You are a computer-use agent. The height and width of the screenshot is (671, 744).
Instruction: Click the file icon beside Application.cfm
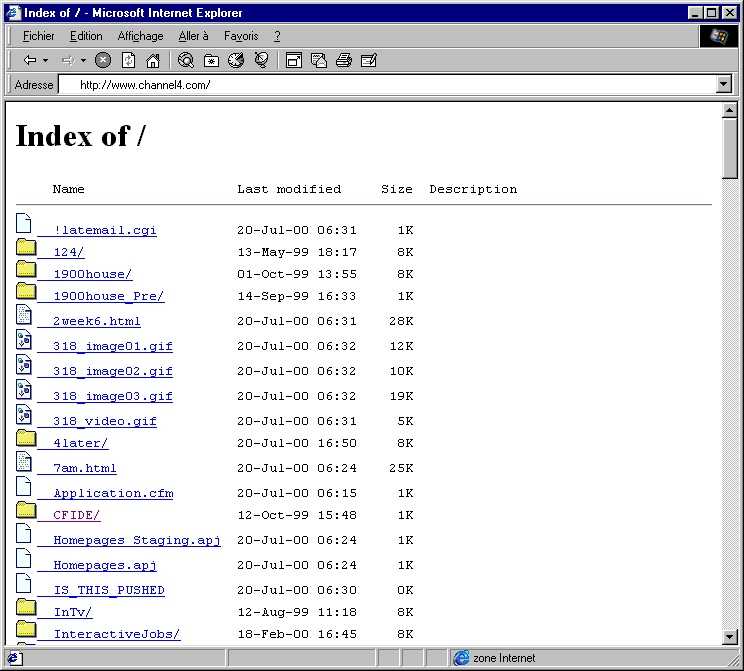click(x=24, y=486)
